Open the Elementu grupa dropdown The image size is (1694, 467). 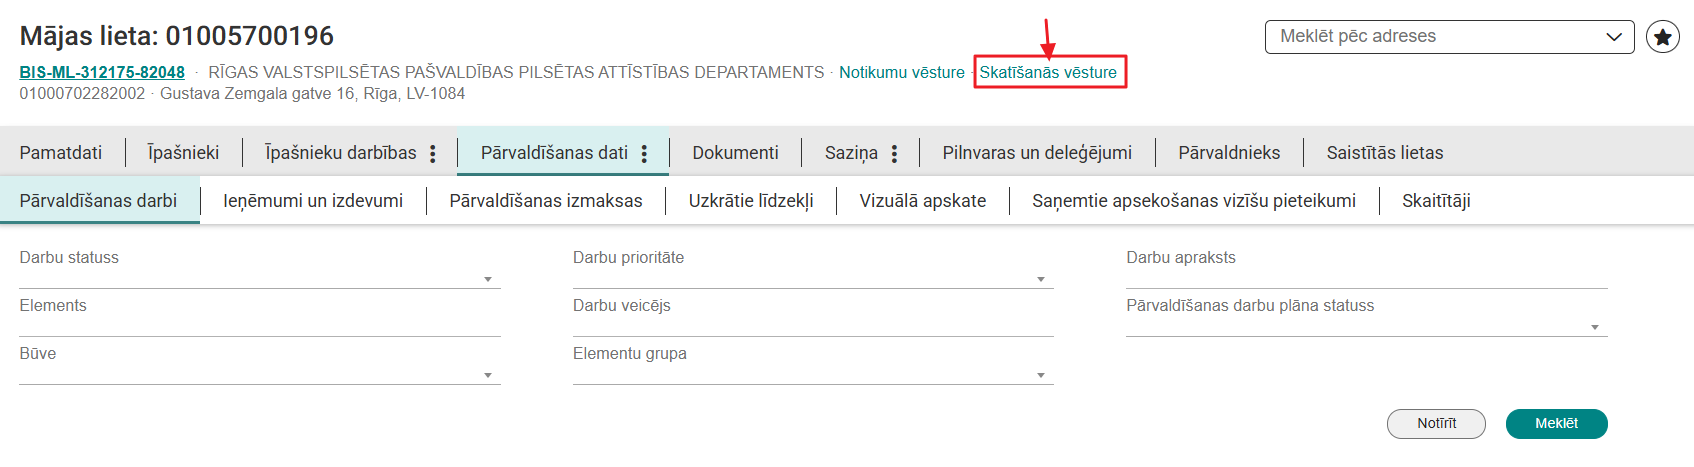pos(813,375)
